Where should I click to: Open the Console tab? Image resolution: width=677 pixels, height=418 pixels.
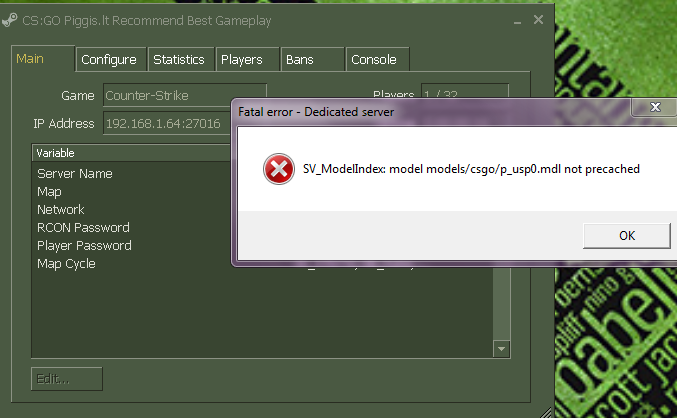click(x=377, y=59)
